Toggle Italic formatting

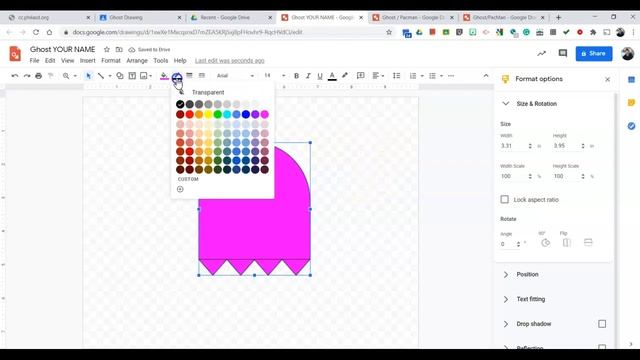(x=308, y=76)
